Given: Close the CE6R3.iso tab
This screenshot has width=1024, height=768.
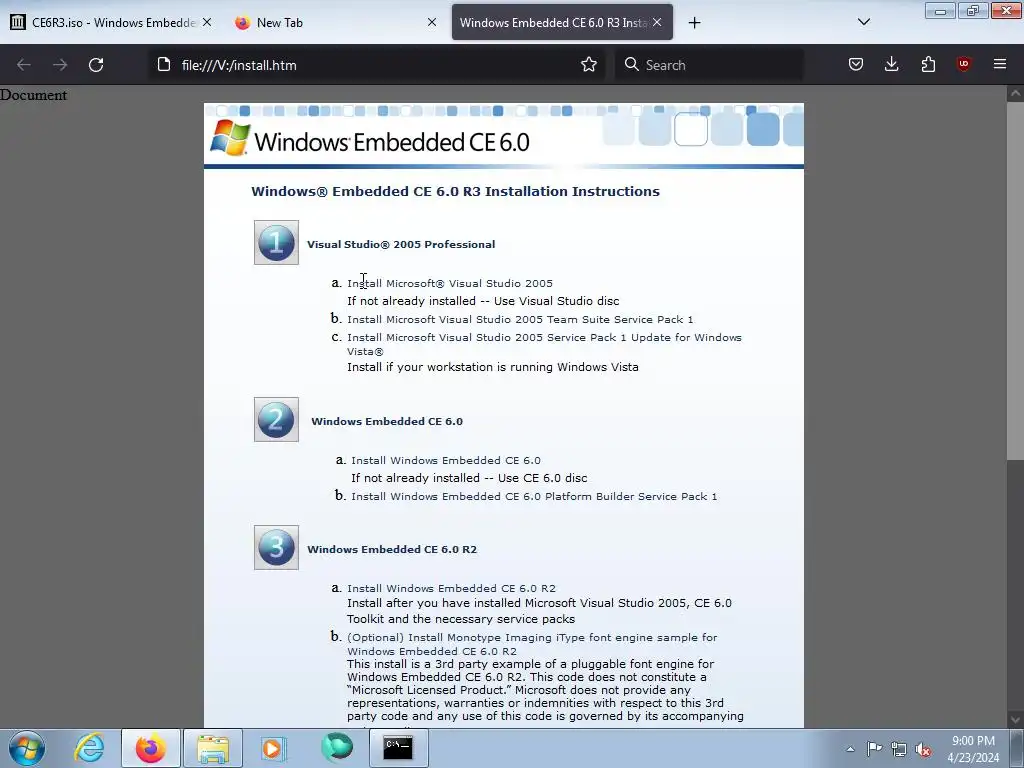Looking at the screenshot, I should pyautogui.click(x=207, y=22).
